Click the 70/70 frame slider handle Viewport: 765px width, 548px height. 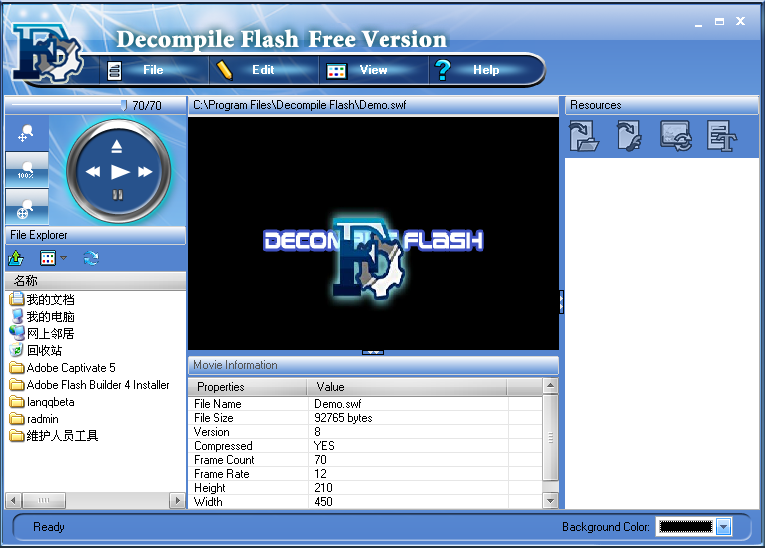[x=124, y=105]
